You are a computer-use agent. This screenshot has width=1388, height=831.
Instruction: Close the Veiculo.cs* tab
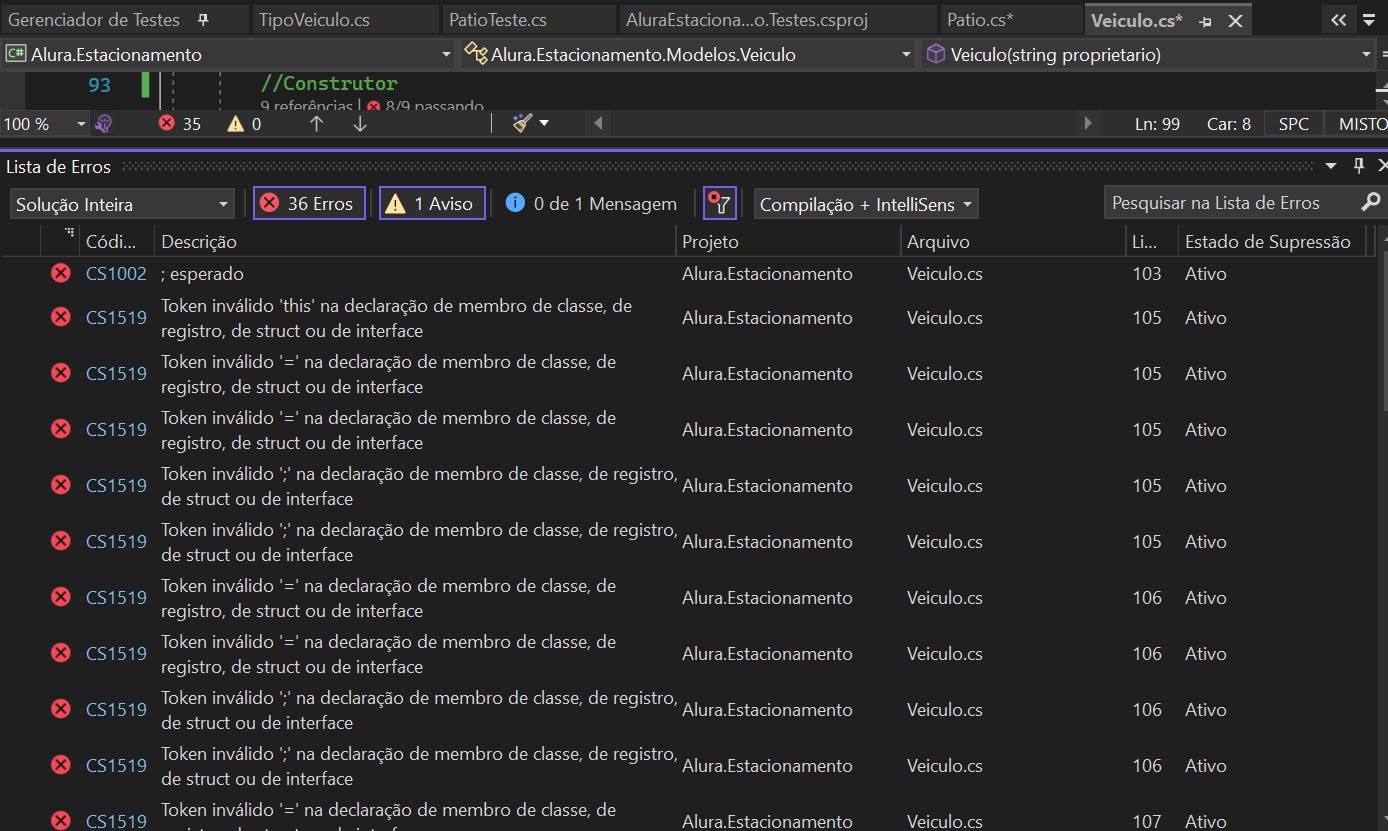point(1235,21)
